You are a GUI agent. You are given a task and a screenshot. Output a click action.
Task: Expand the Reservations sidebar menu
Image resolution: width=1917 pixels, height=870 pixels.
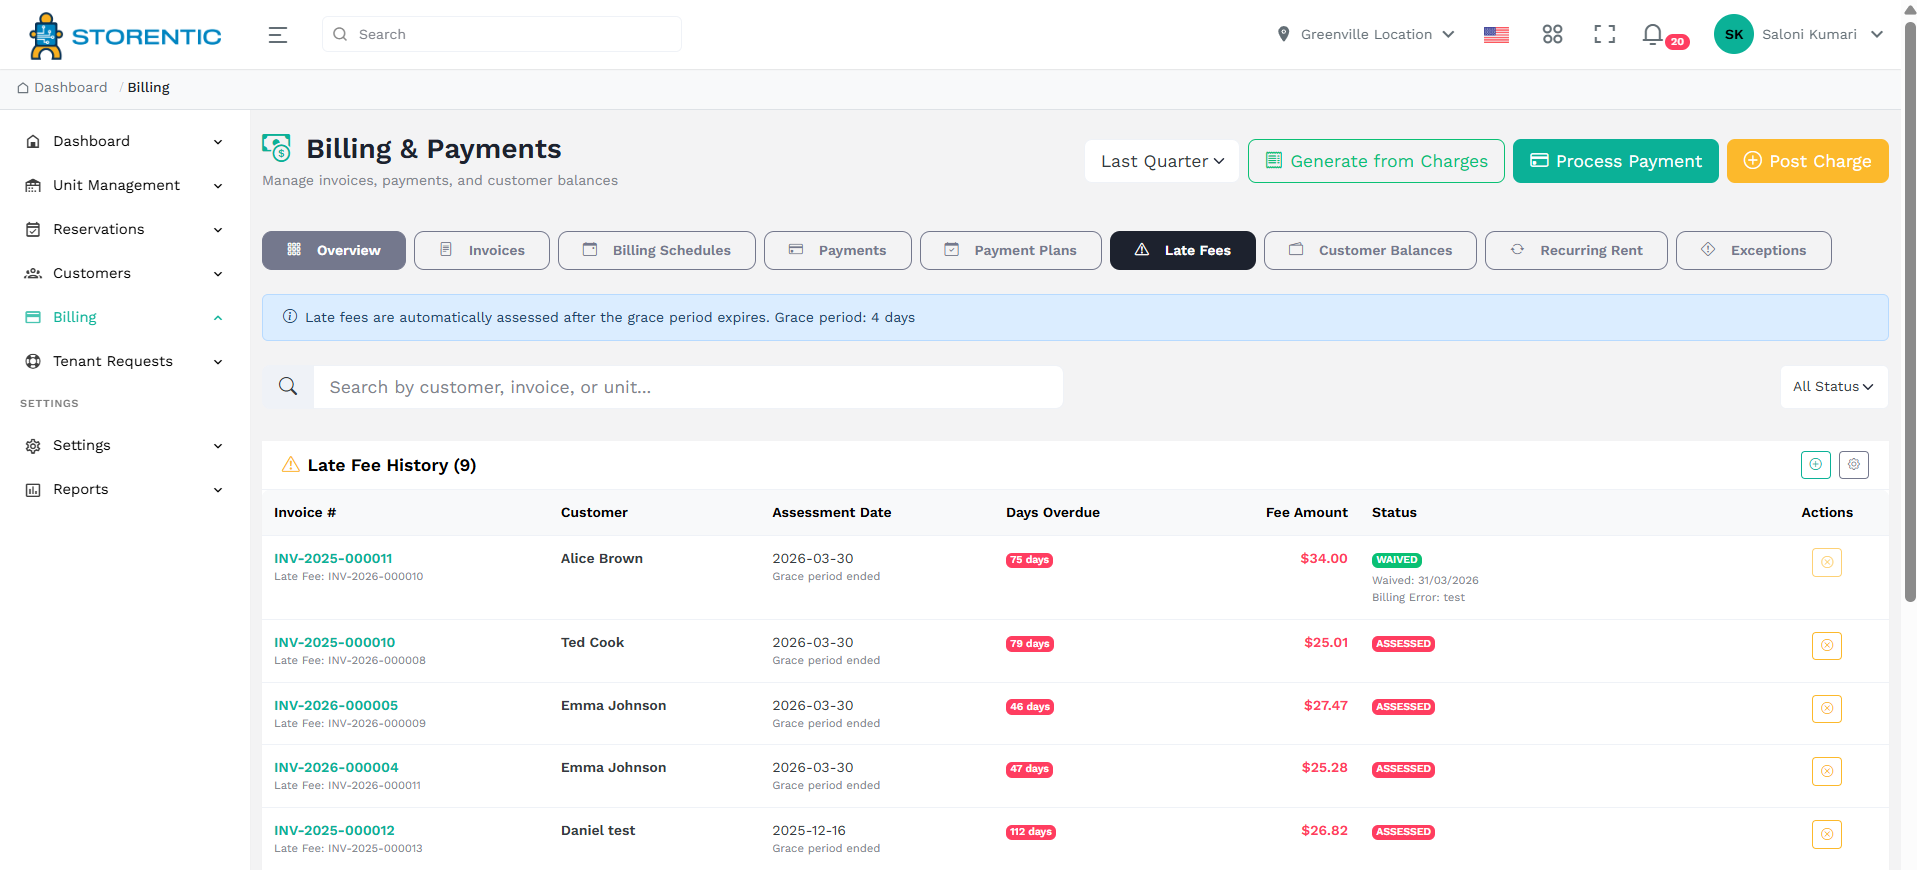point(124,230)
